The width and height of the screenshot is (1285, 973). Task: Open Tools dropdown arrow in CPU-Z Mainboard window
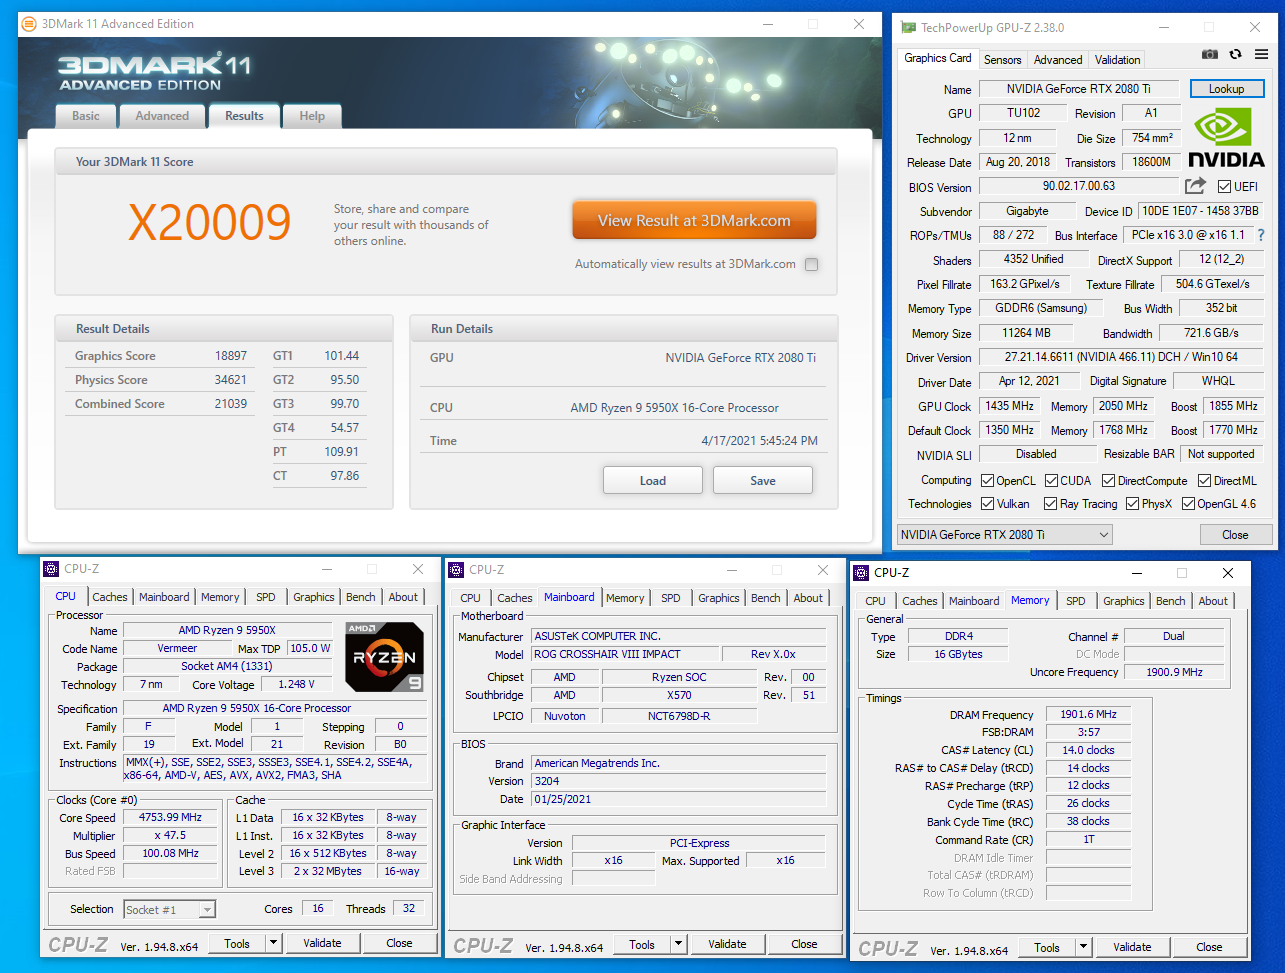coord(678,944)
